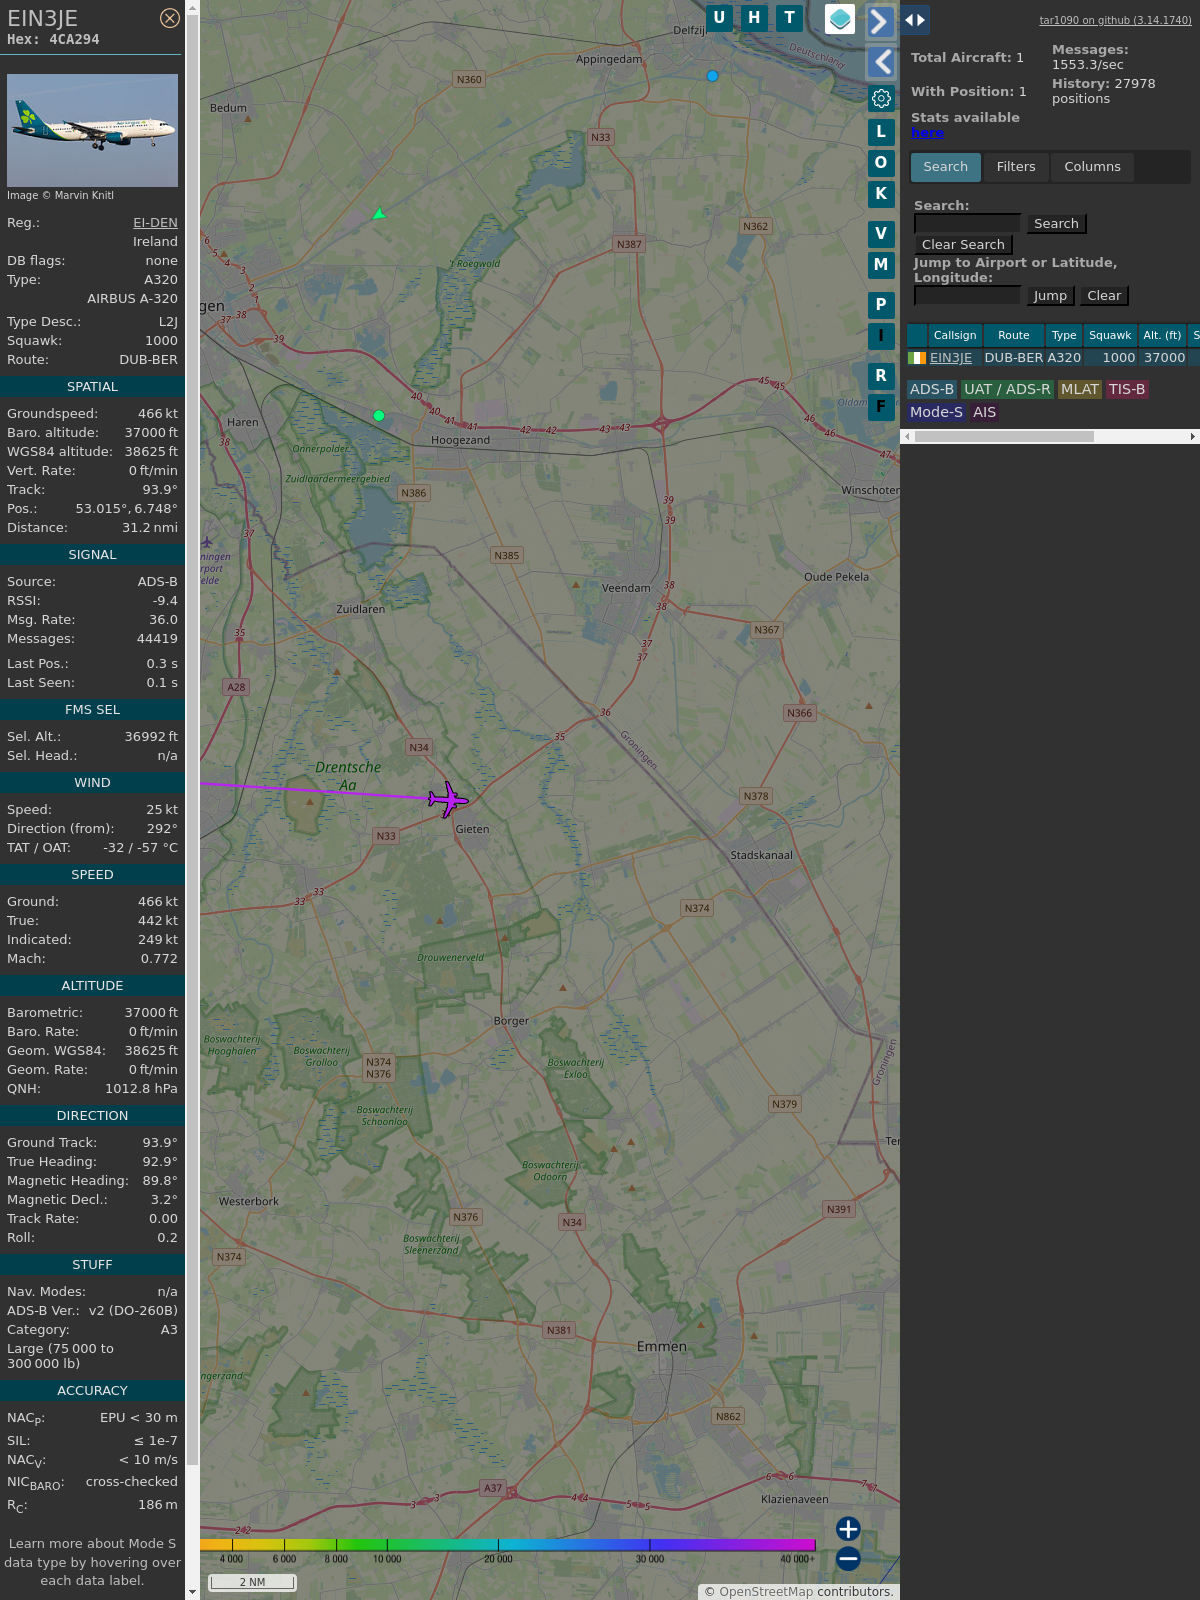Click the Search button
Screen dimensions: 1200x1600
1056,224
